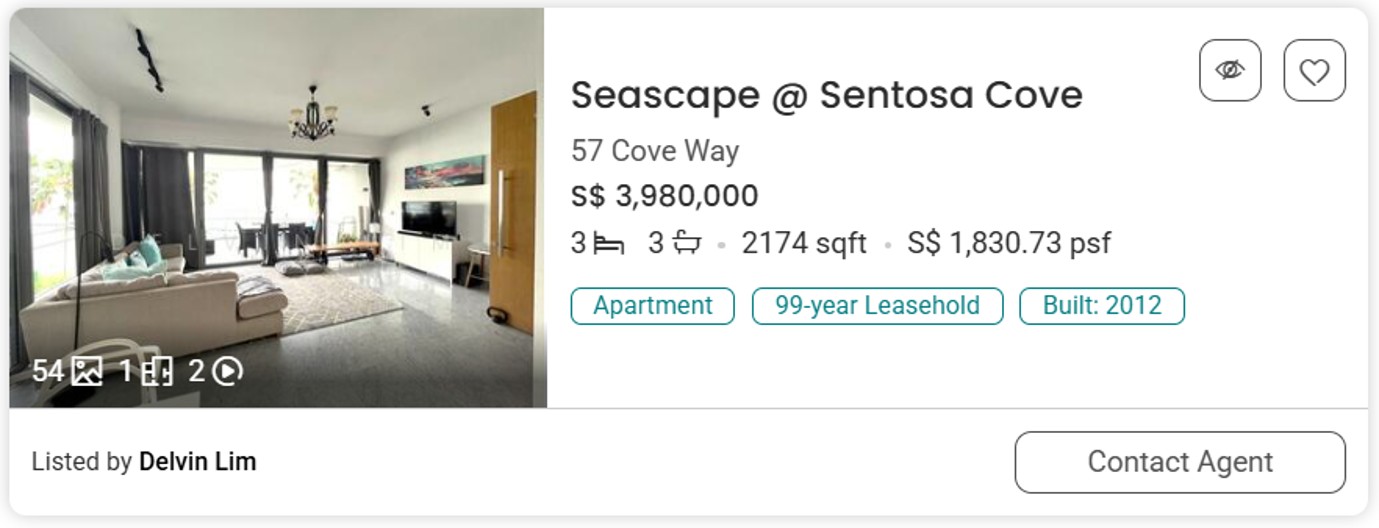
Task: Click the 57 Cove Way address
Action: tap(655, 151)
